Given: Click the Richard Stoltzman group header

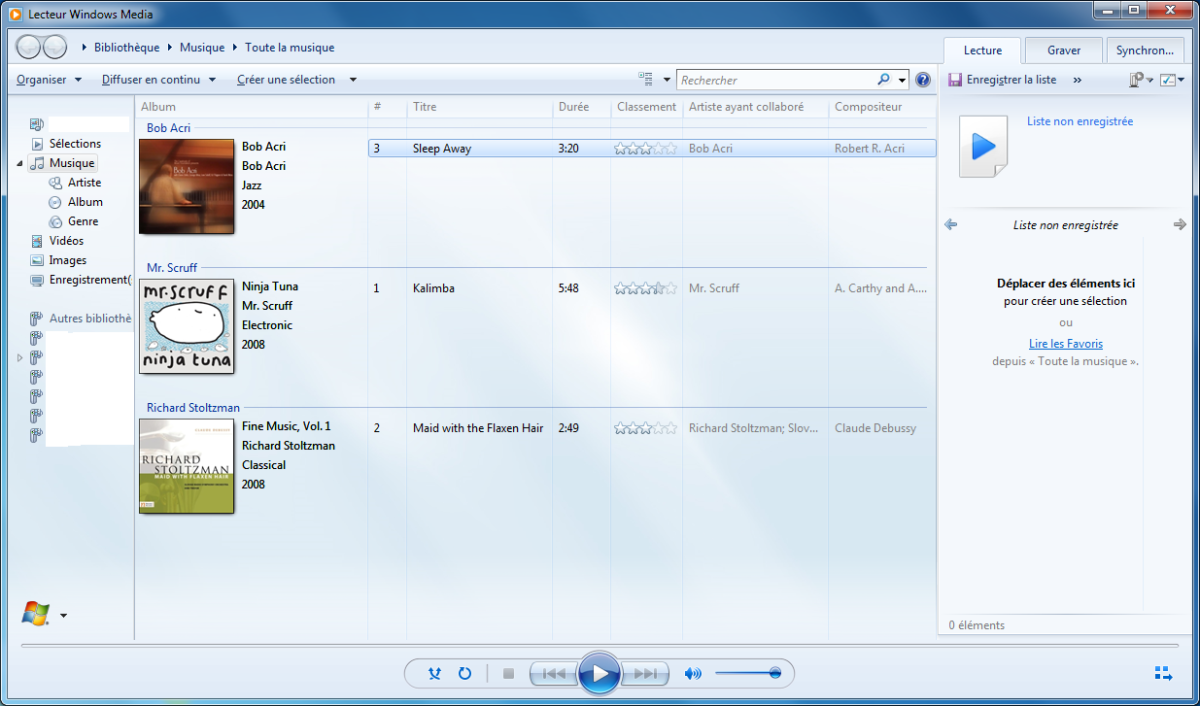Looking at the screenshot, I should (193, 408).
